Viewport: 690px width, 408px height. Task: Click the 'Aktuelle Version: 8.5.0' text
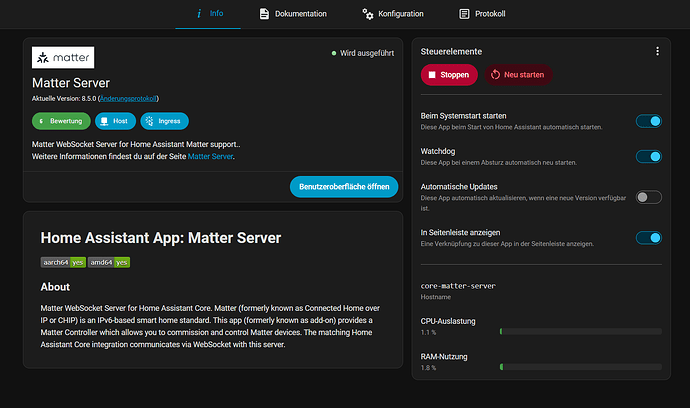[x=64, y=99]
